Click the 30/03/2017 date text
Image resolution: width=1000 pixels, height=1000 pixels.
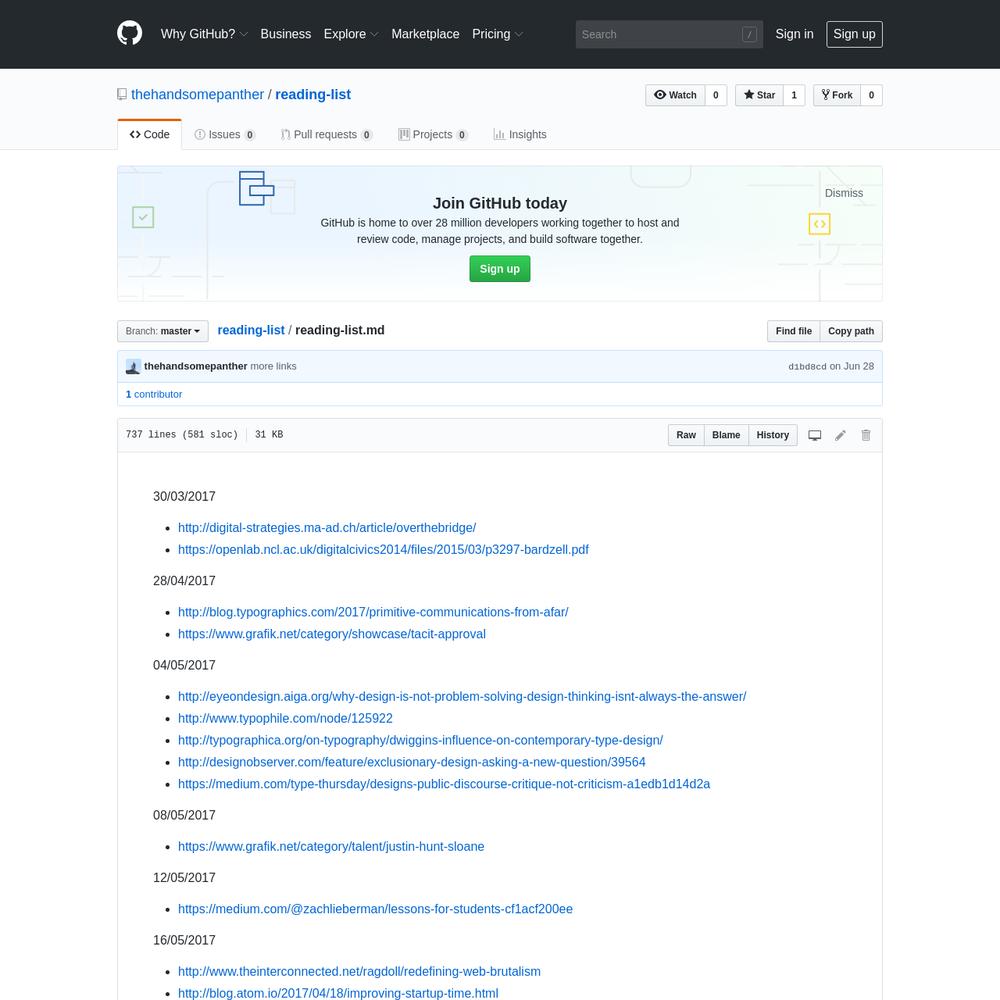(184, 496)
